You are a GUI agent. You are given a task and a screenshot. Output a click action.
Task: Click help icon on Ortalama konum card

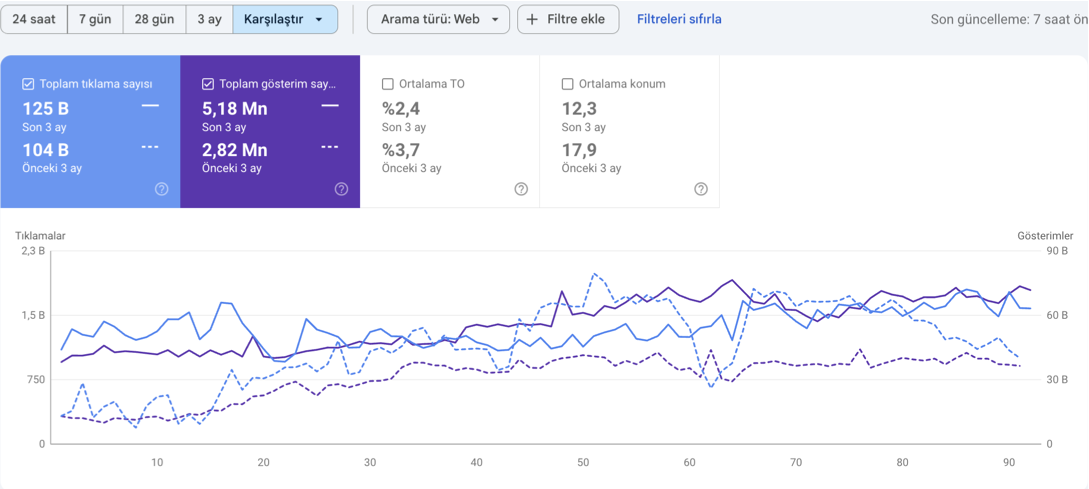pyautogui.click(x=701, y=189)
